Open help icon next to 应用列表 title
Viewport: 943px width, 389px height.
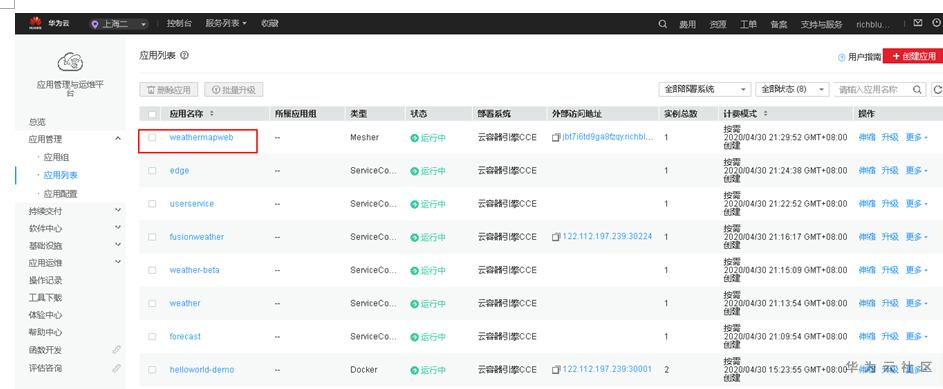click(184, 55)
